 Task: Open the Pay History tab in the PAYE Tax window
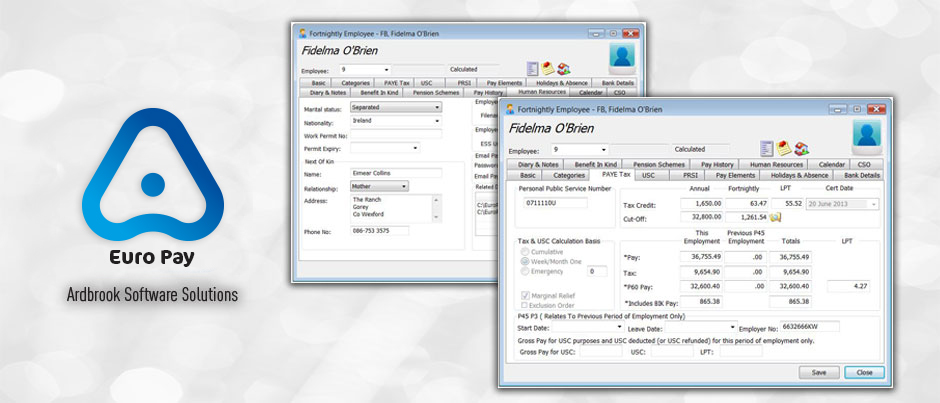(717, 164)
